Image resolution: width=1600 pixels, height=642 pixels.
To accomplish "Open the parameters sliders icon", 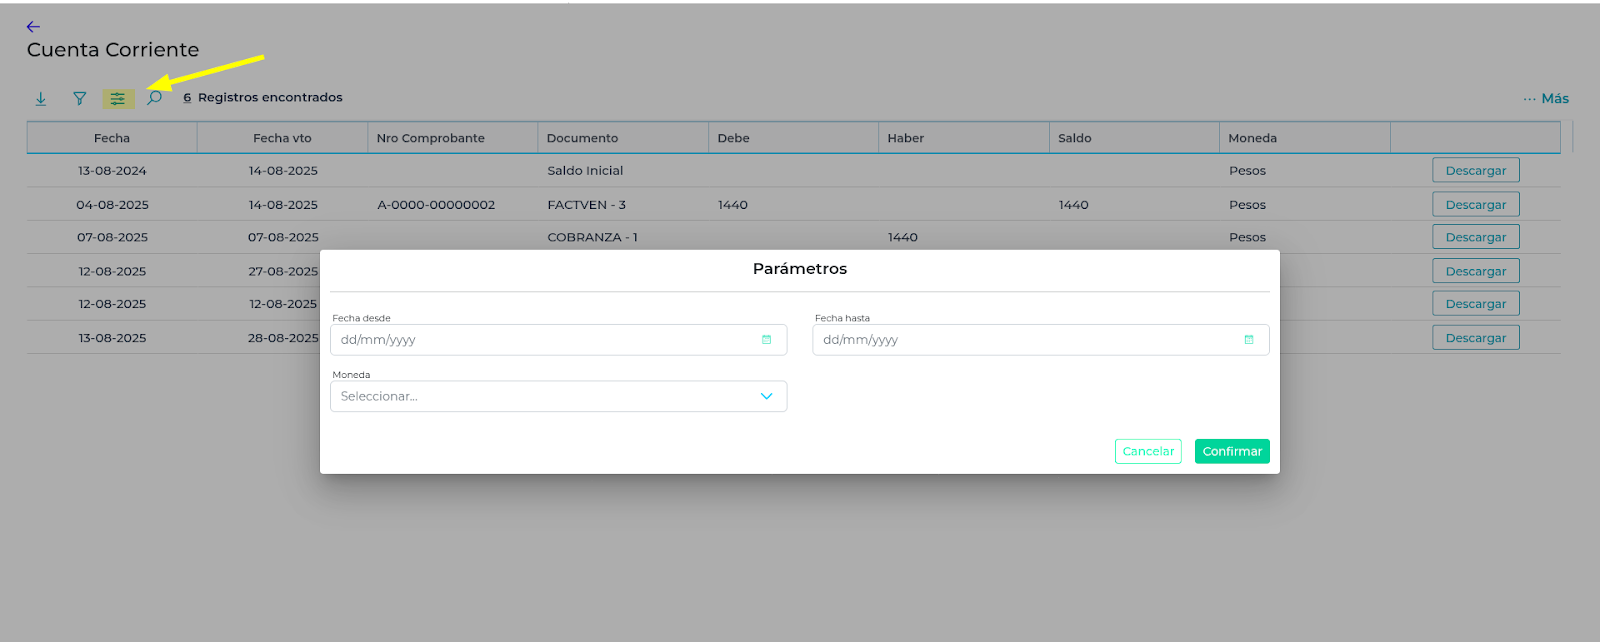I will click(x=118, y=99).
